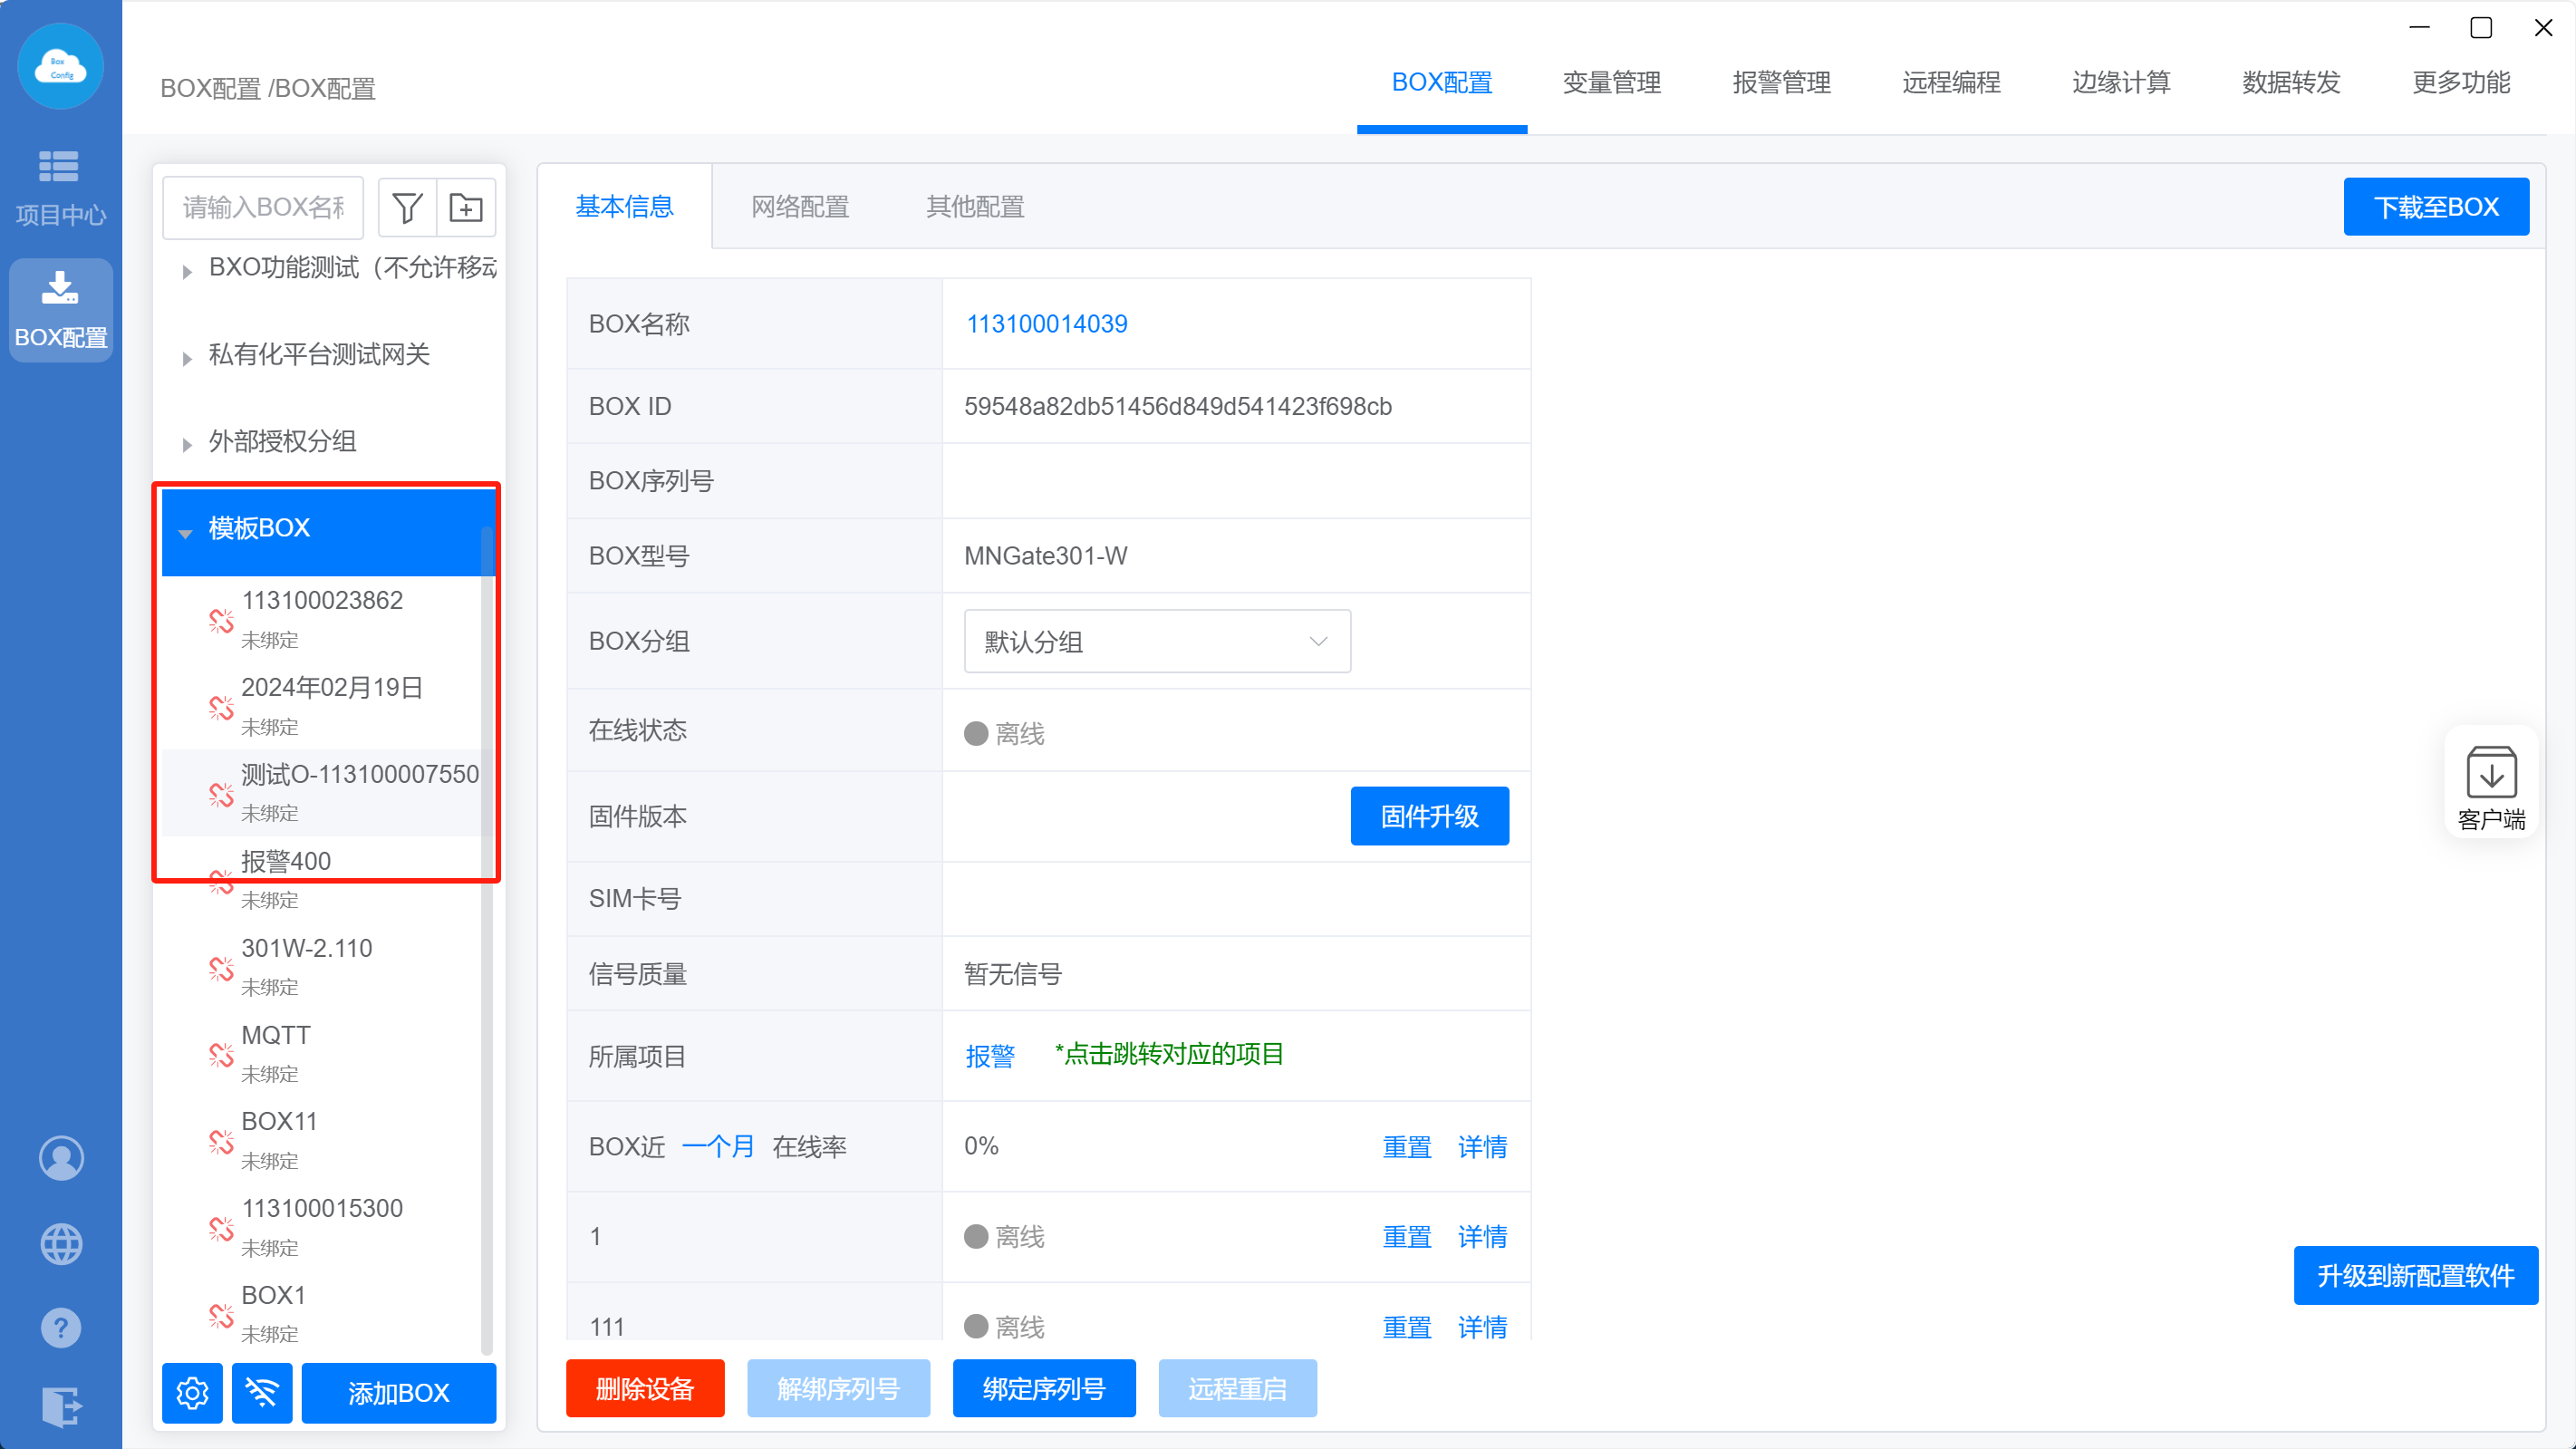Click the add group folder icon
The height and width of the screenshot is (1449, 2576).
click(466, 207)
